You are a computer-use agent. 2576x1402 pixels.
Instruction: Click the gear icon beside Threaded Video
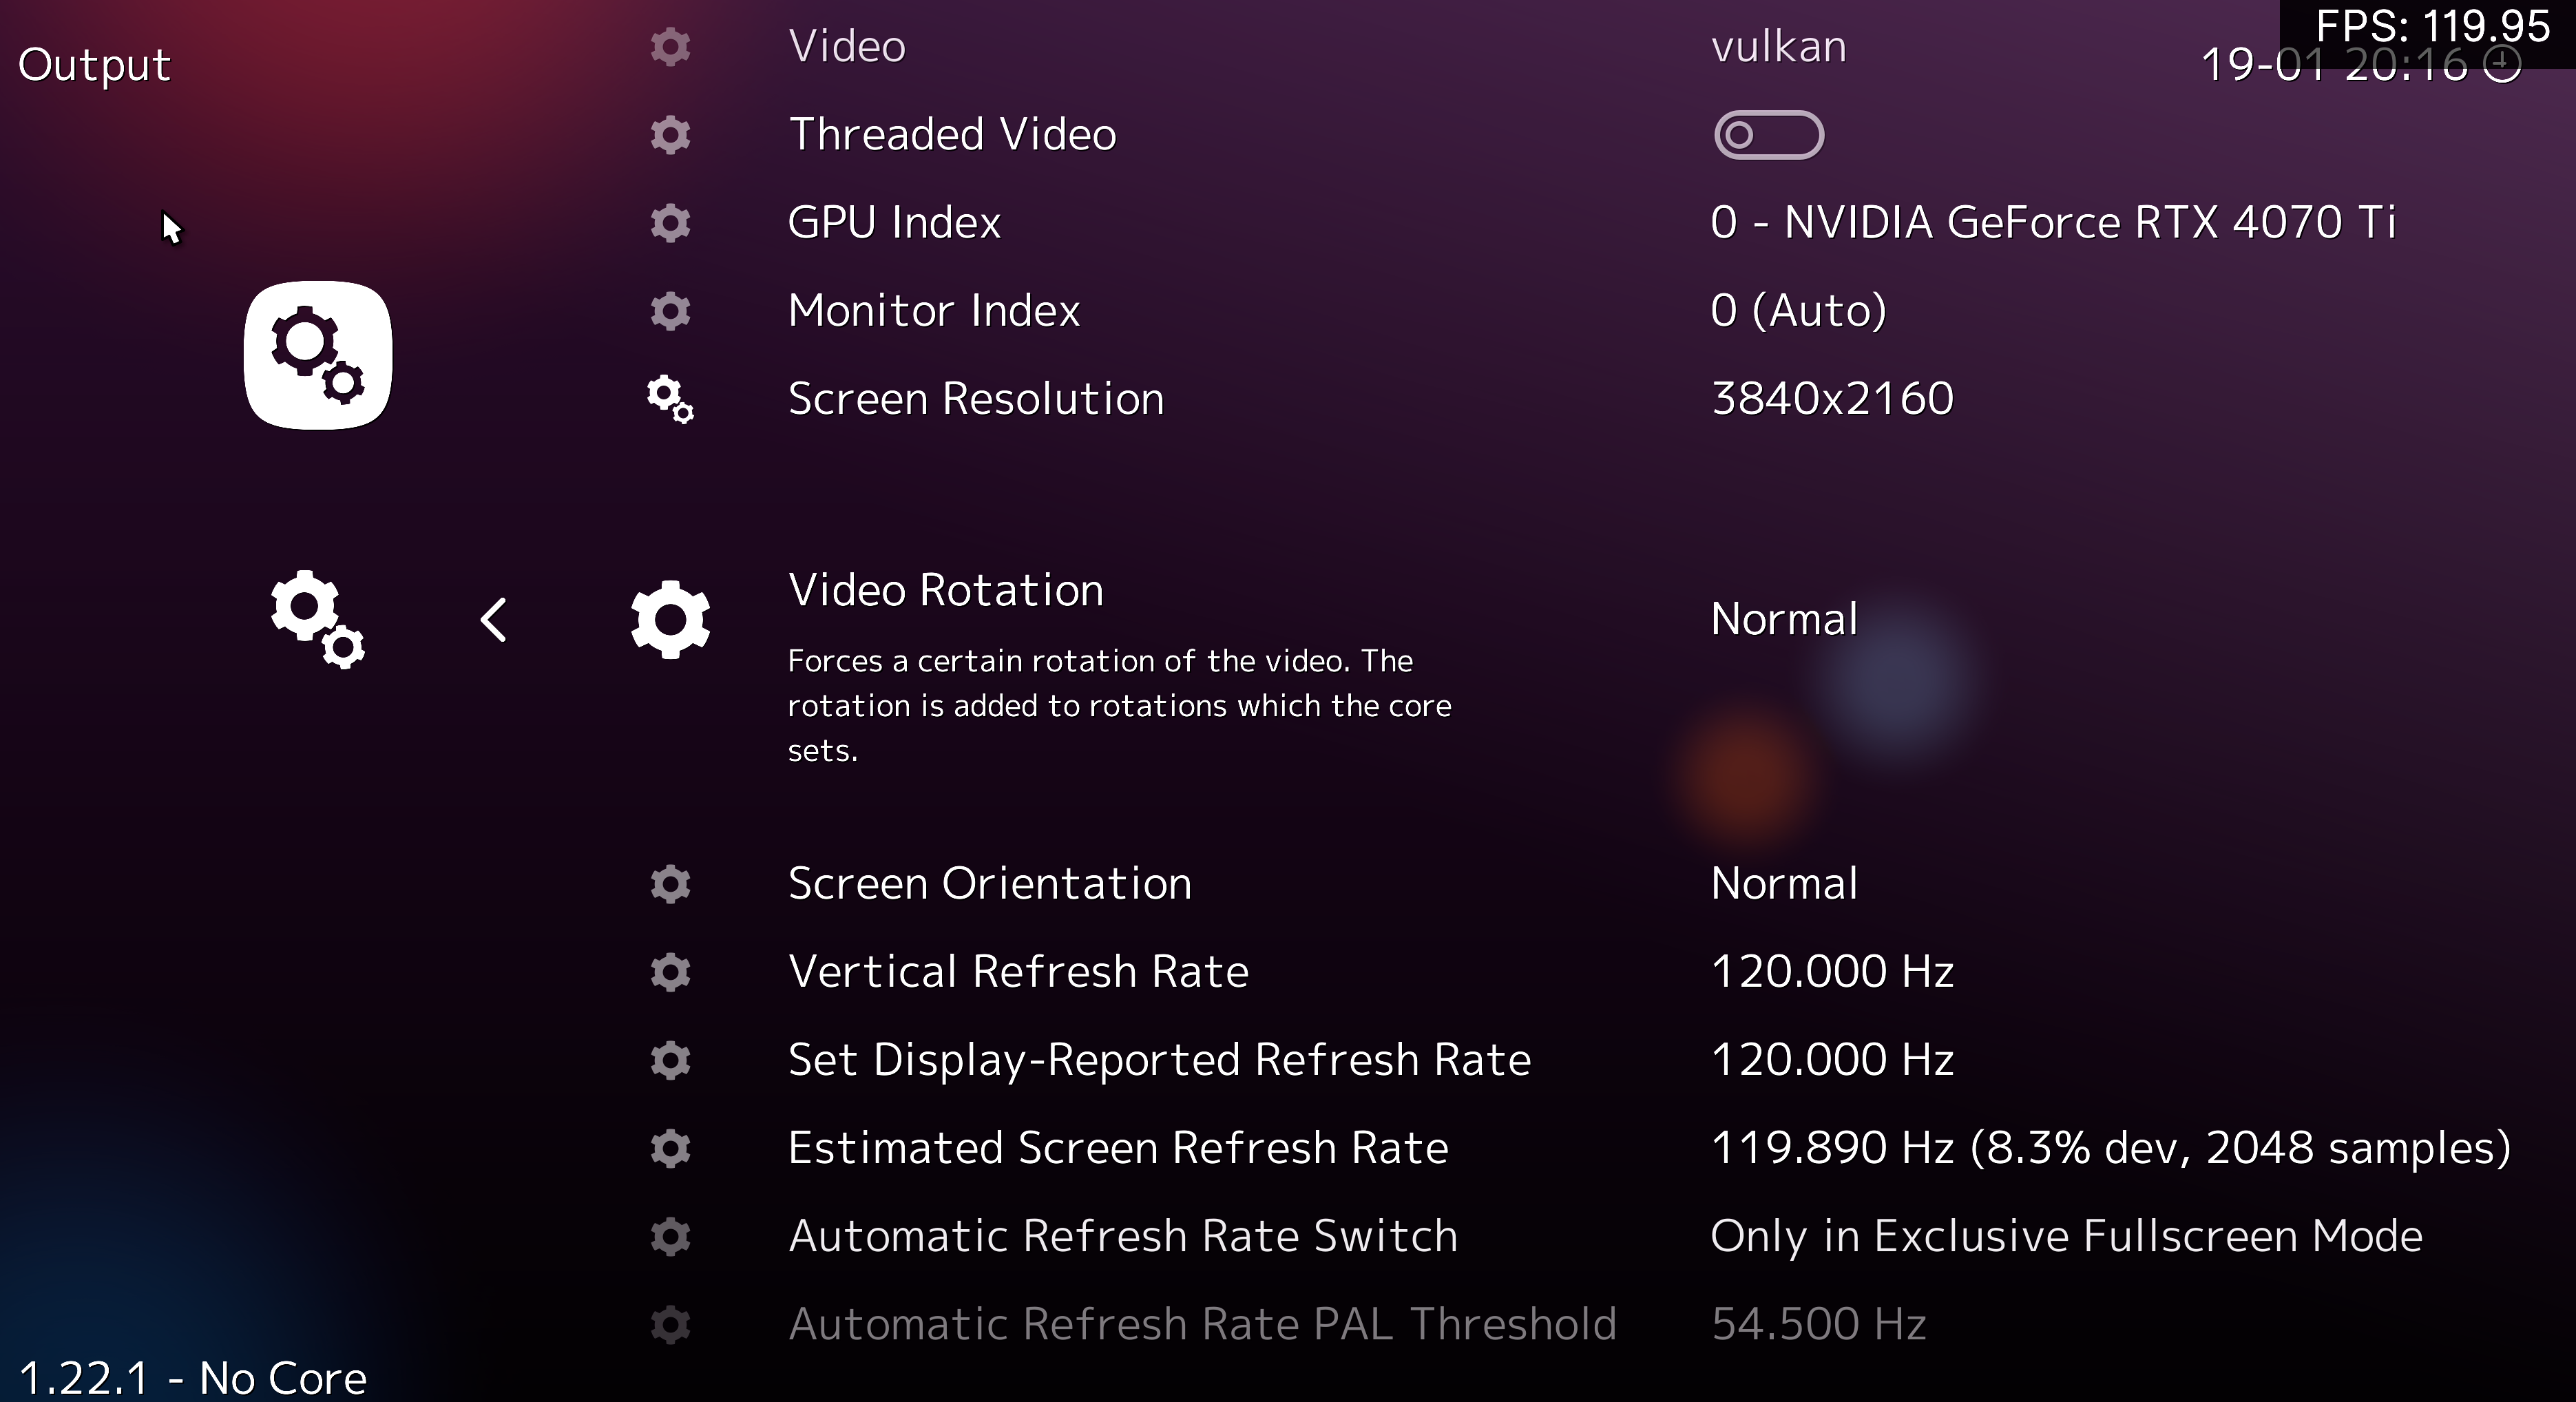pyautogui.click(x=670, y=135)
